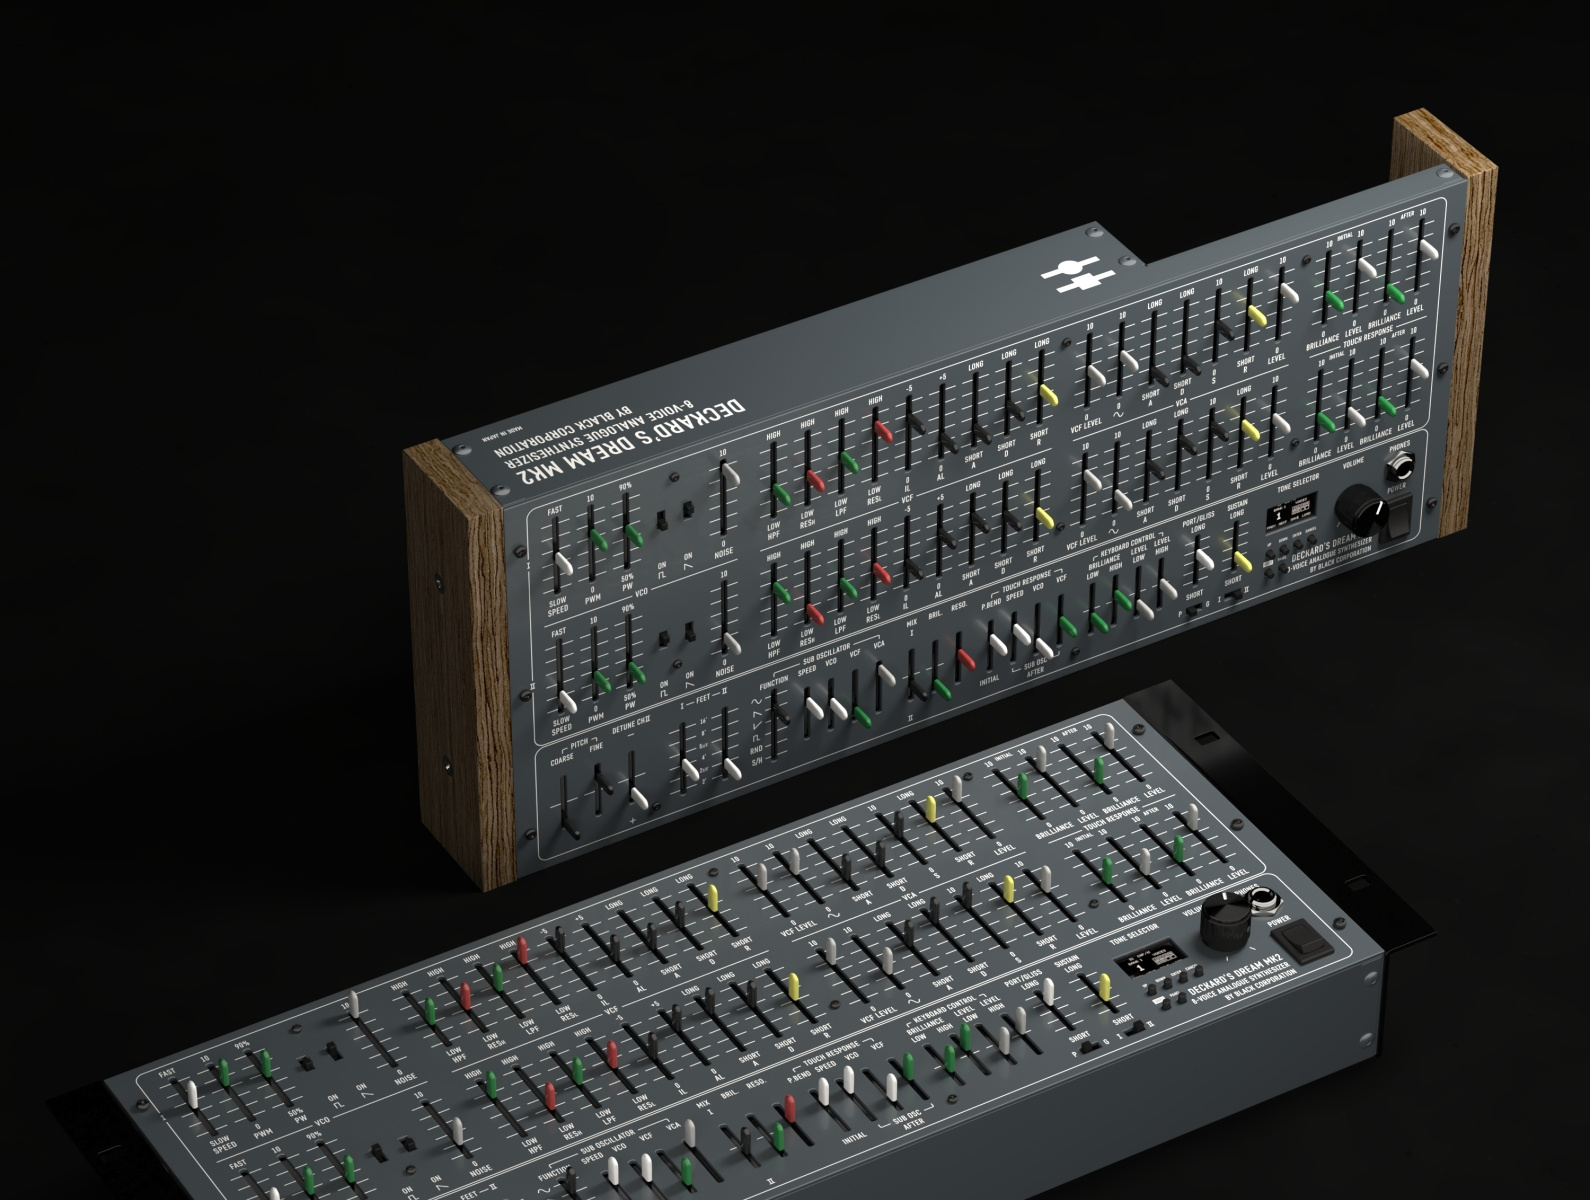1590x1200 pixels.
Task: Click Sub Oscillator VCO slider on wooden-sided synth
Action: tap(838, 711)
